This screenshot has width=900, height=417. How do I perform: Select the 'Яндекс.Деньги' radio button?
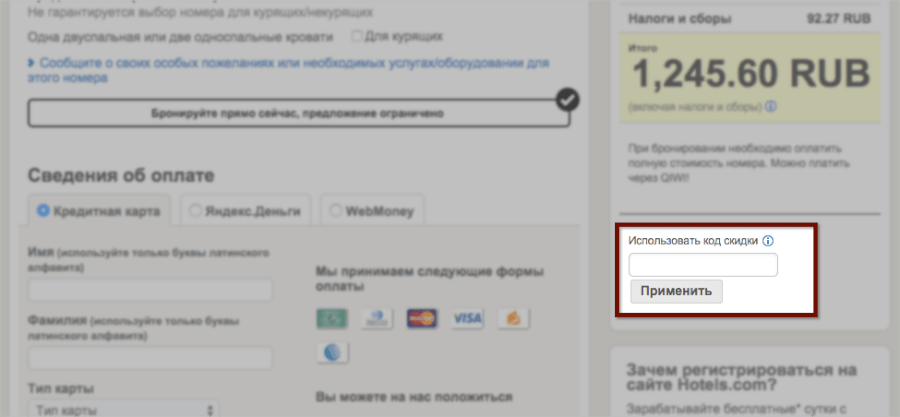click(x=195, y=211)
